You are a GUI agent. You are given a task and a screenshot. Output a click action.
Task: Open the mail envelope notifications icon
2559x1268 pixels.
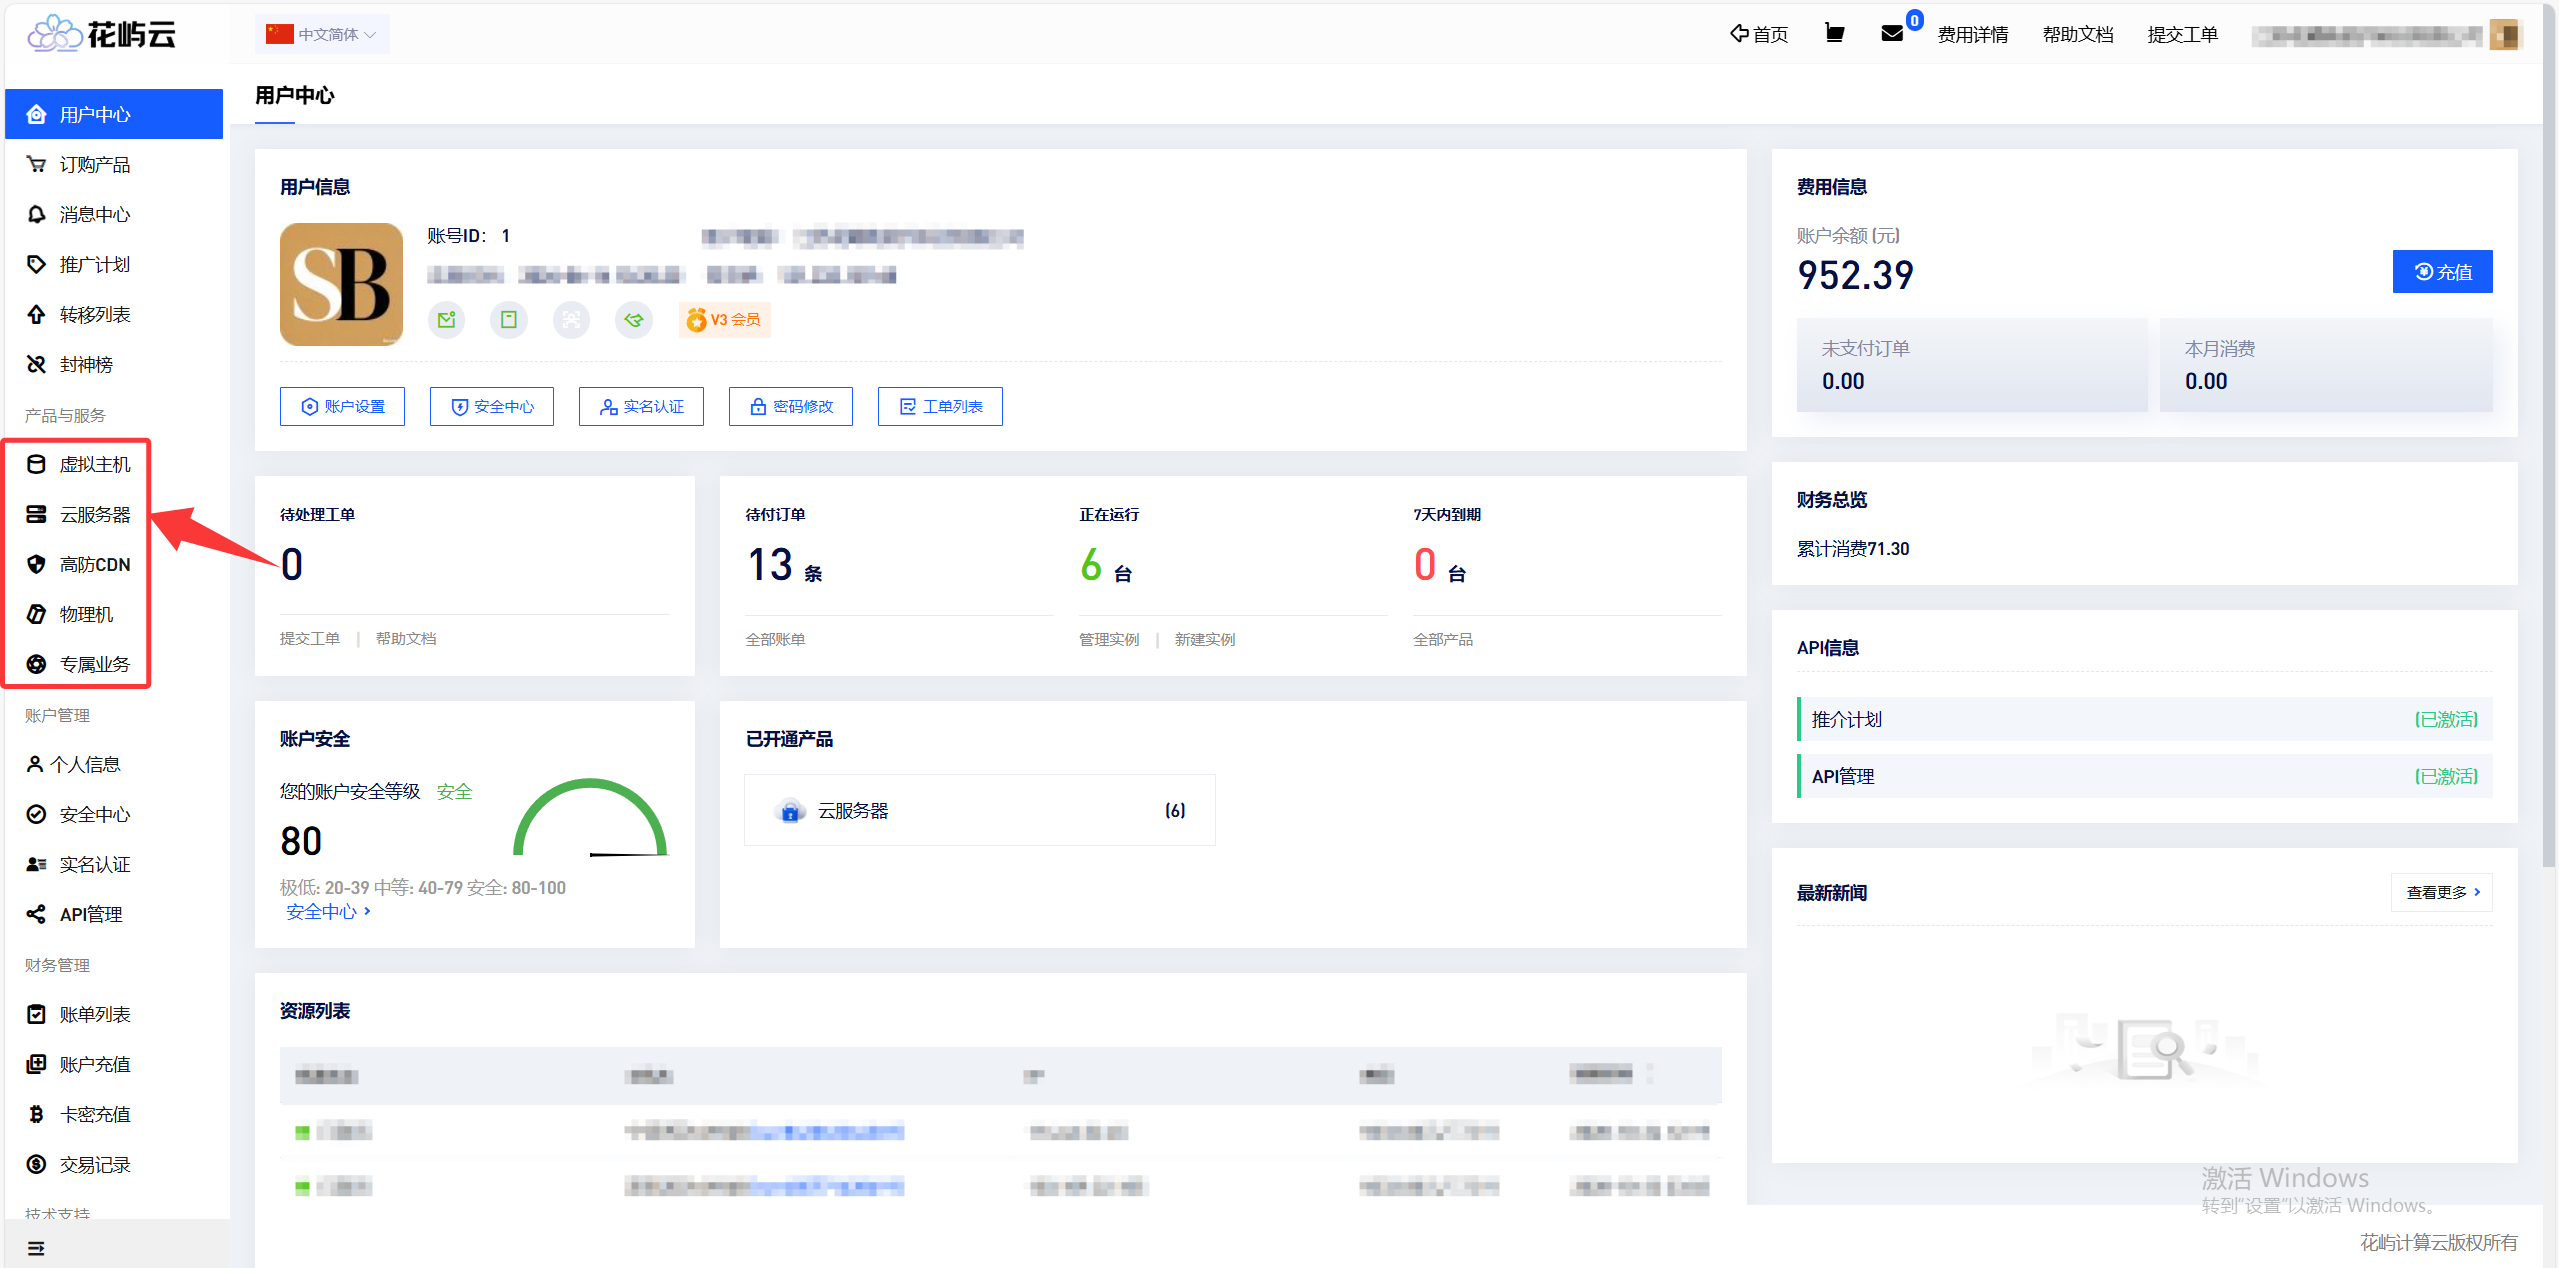tap(1891, 34)
